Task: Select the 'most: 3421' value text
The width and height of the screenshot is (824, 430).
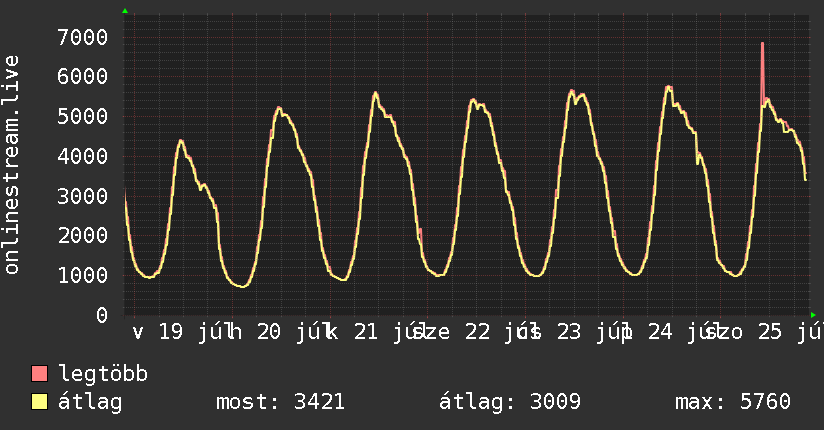Action: pos(280,402)
